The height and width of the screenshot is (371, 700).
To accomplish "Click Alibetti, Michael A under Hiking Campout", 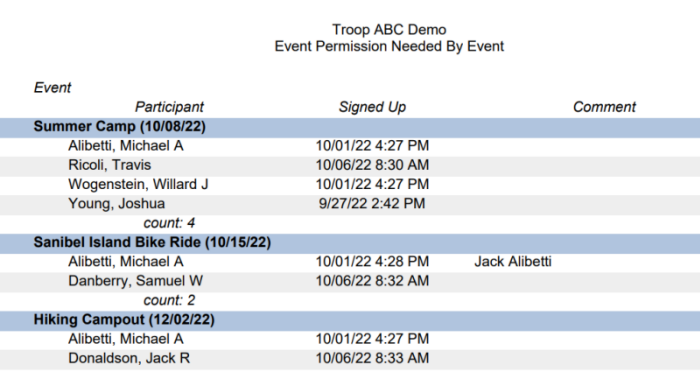I will tap(126, 339).
